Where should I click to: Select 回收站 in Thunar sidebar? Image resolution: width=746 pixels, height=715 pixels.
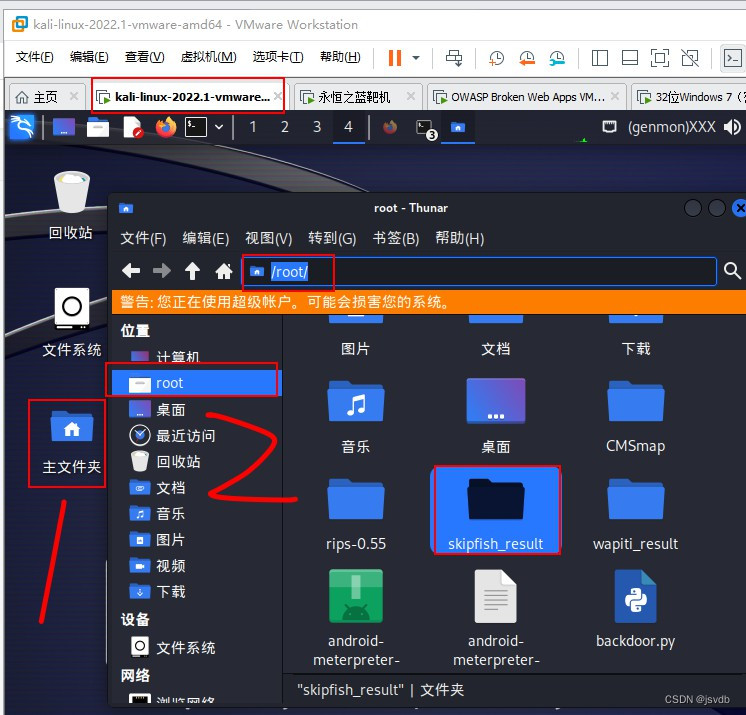click(x=195, y=461)
